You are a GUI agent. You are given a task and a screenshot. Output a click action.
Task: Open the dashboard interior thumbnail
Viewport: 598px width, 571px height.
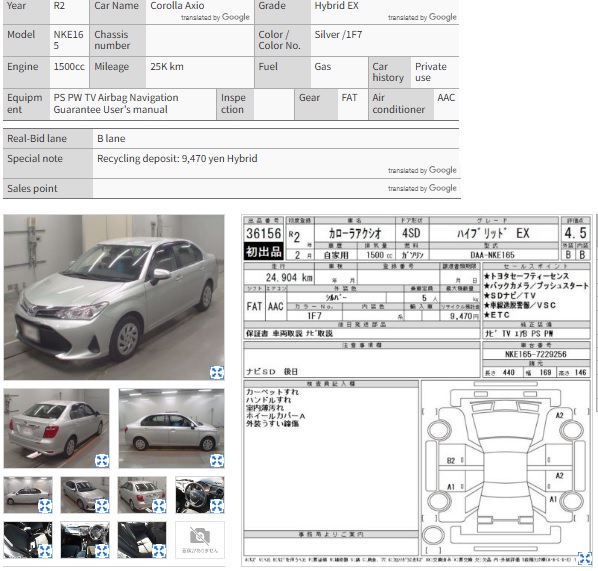[x=85, y=540]
